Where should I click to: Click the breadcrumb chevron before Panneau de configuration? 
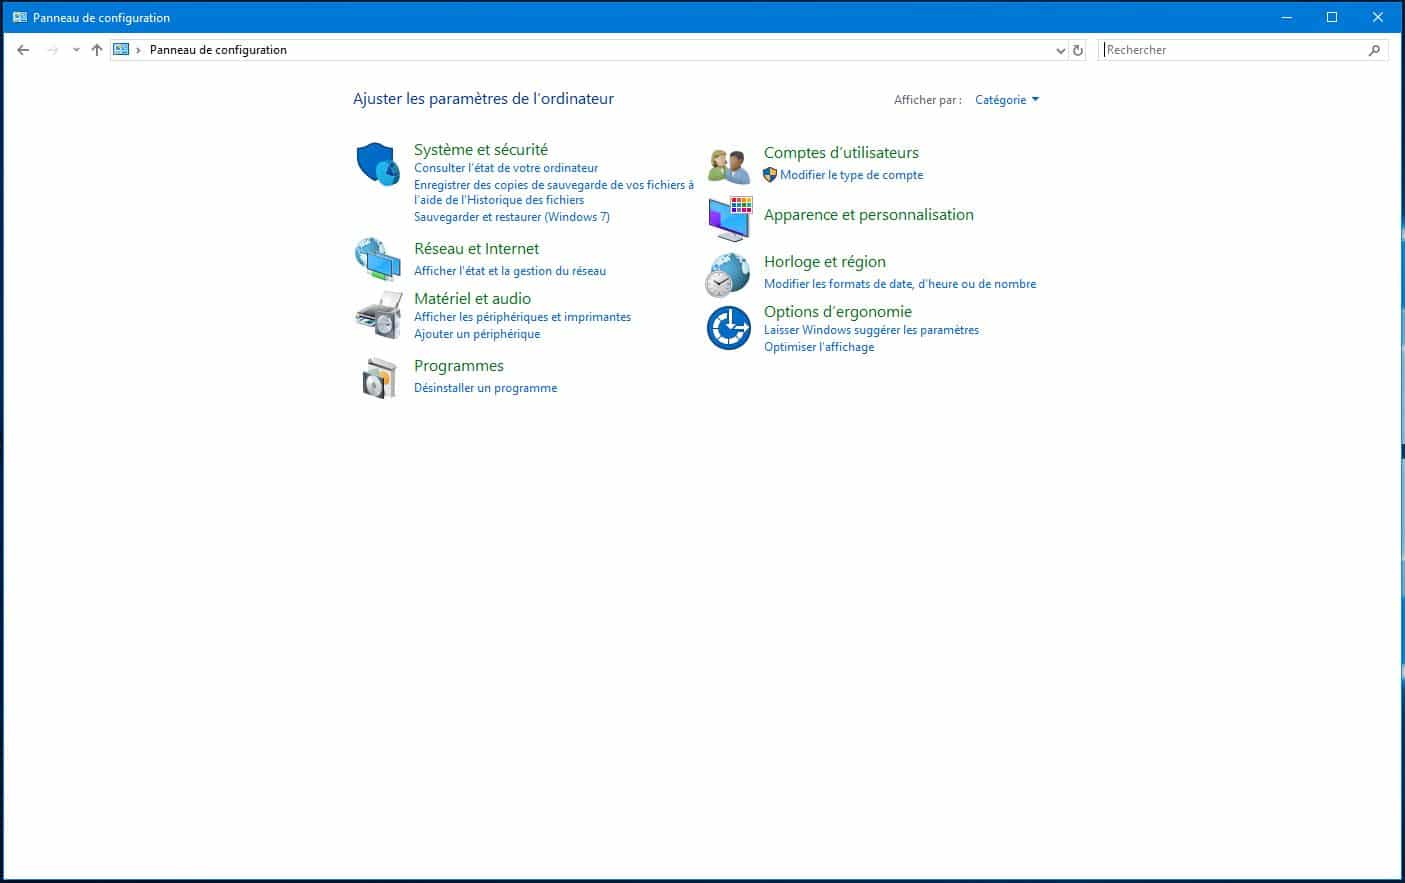[x=139, y=50]
